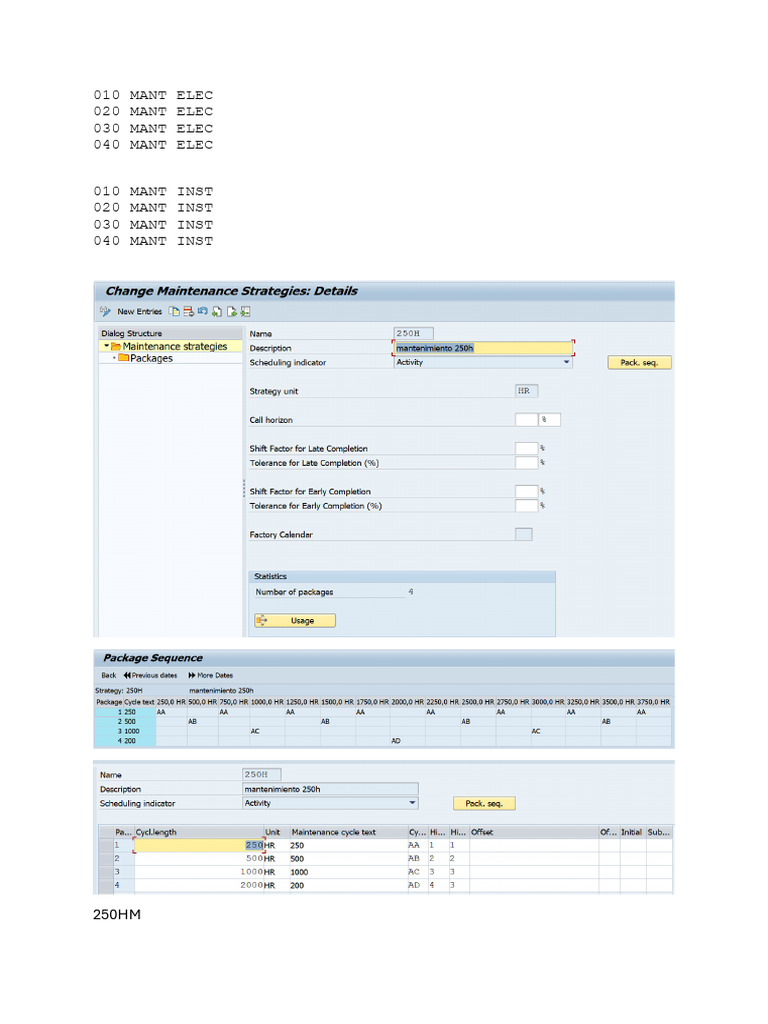The image size is (768, 1024).
Task: Click the lower Pack. seq. button
Action: tap(484, 803)
